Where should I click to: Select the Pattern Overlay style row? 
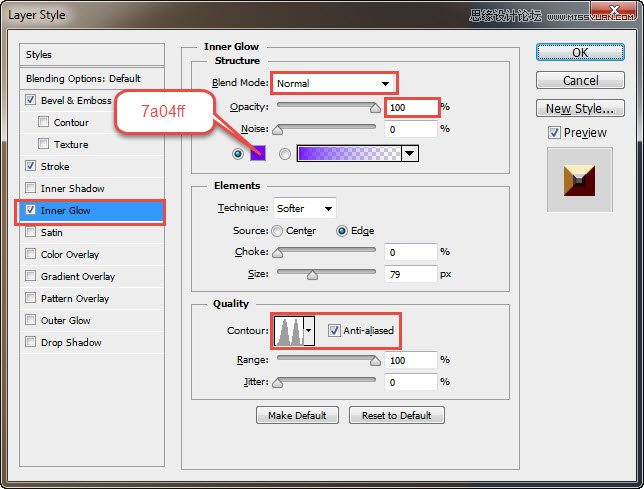point(92,298)
